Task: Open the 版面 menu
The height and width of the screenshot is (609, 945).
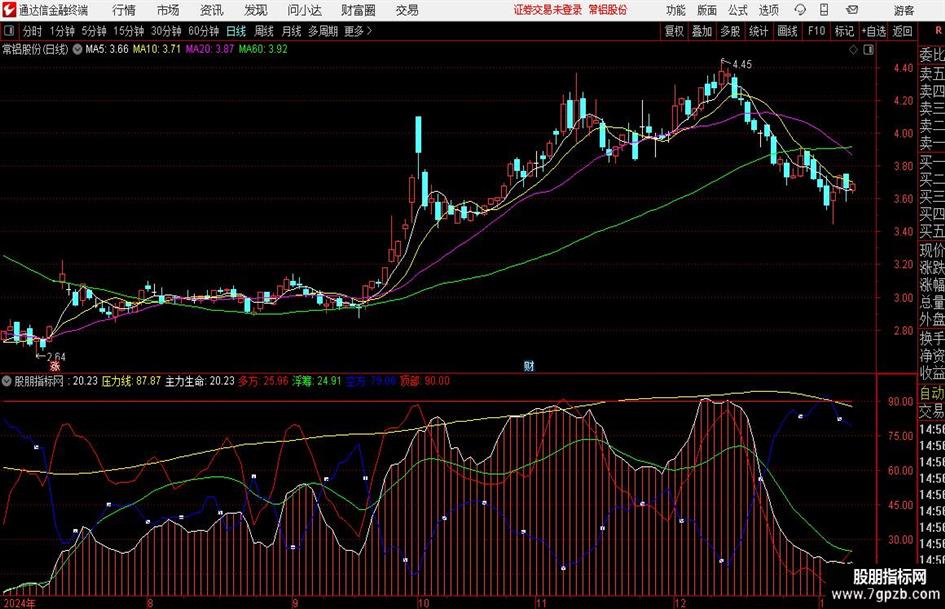Action: tap(707, 10)
